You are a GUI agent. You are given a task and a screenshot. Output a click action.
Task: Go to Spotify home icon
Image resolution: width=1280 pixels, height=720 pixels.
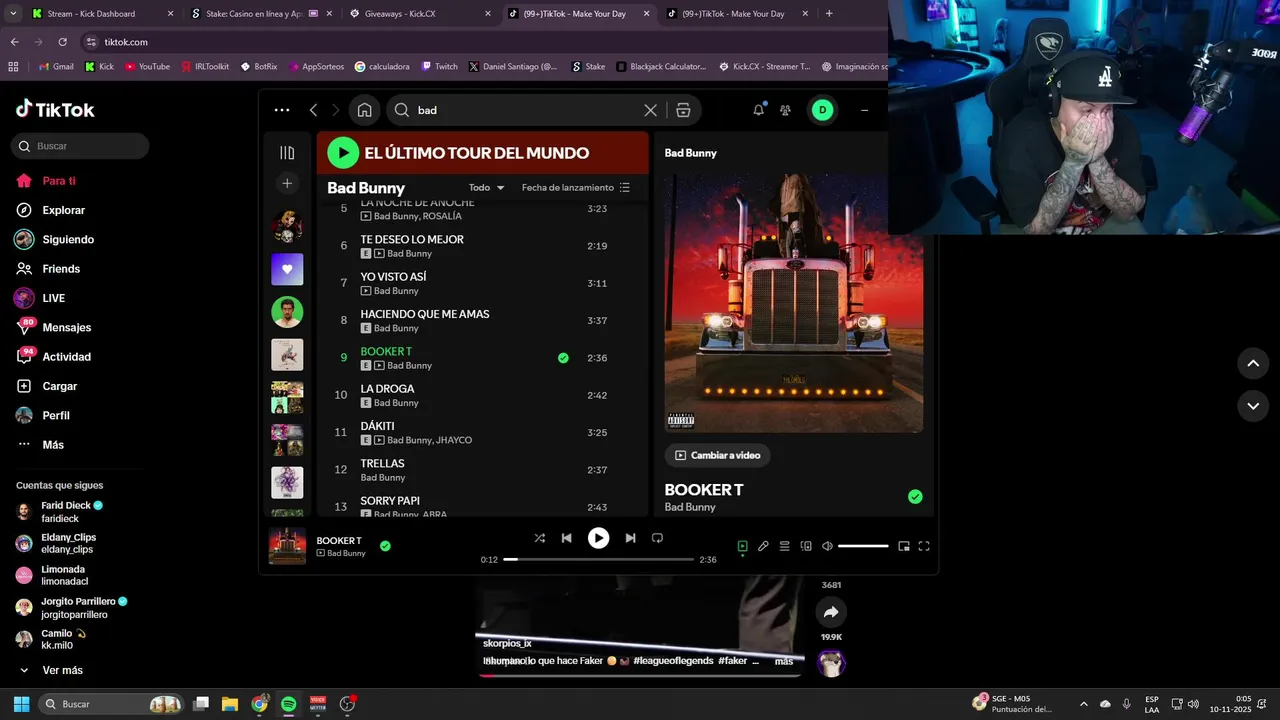pyautogui.click(x=365, y=110)
